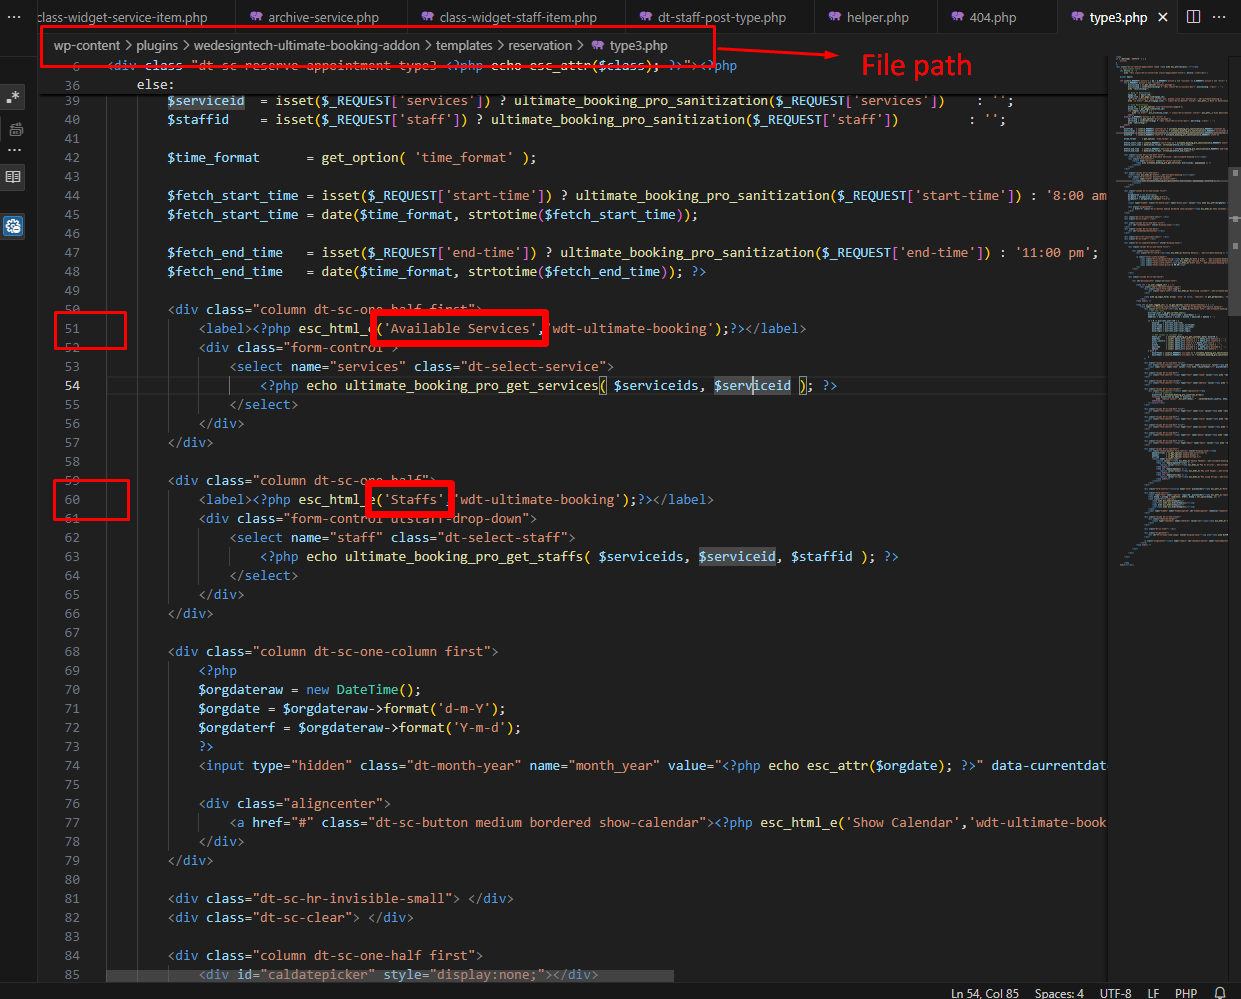
Task: Open the wp-content breadcrumb
Action: [x=87, y=45]
